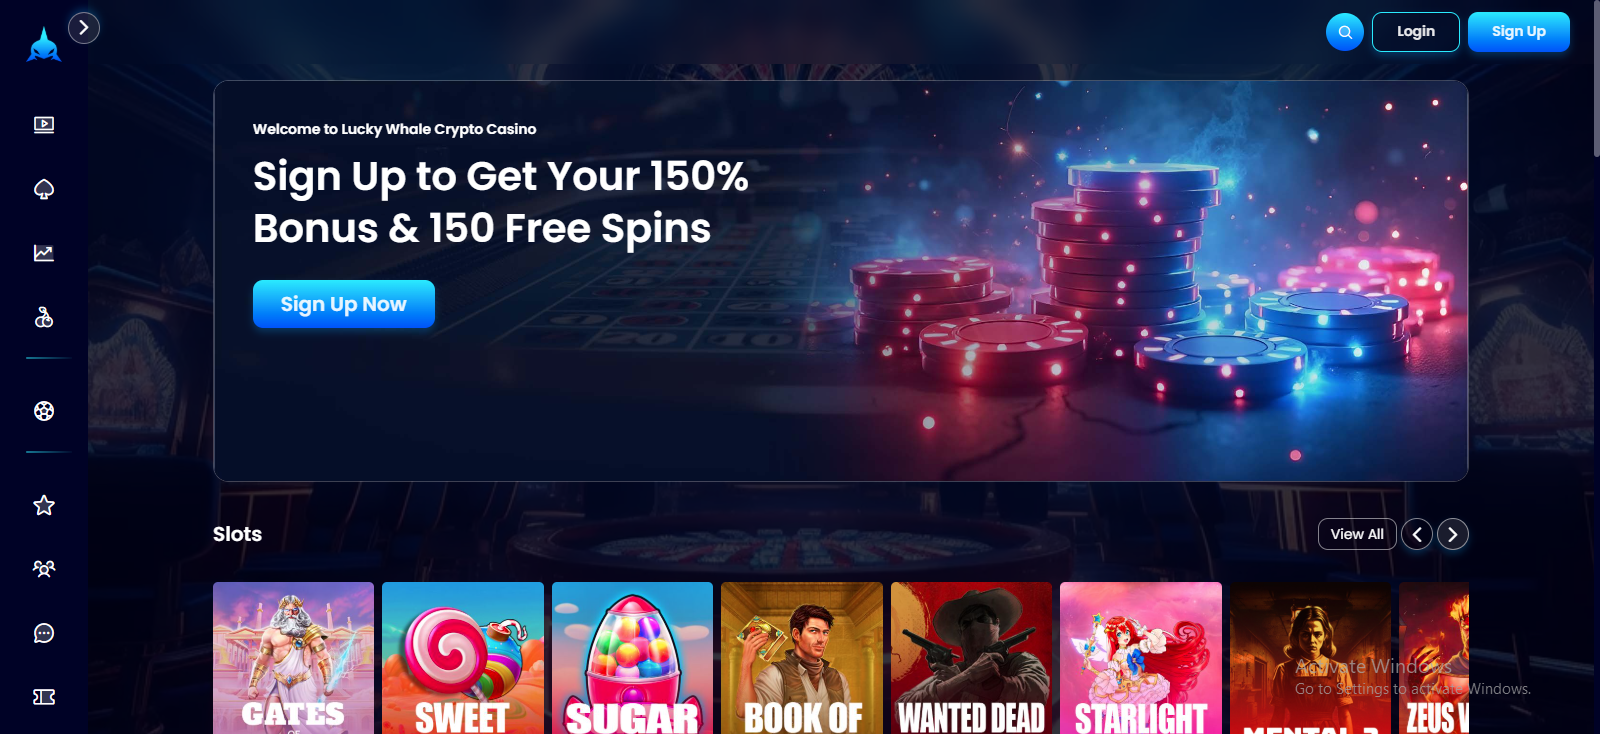Open the cherries slots icon in sidebar
This screenshot has height=734, width=1600.
[x=44, y=317]
